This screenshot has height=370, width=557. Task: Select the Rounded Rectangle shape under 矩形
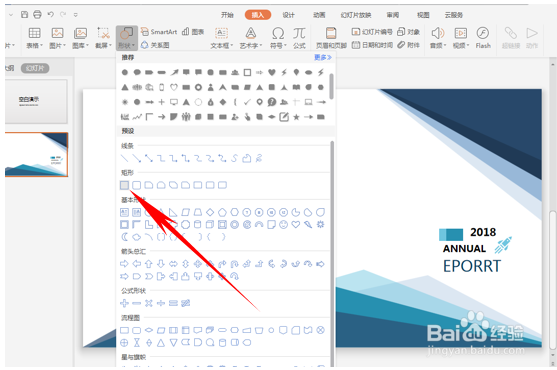point(136,185)
